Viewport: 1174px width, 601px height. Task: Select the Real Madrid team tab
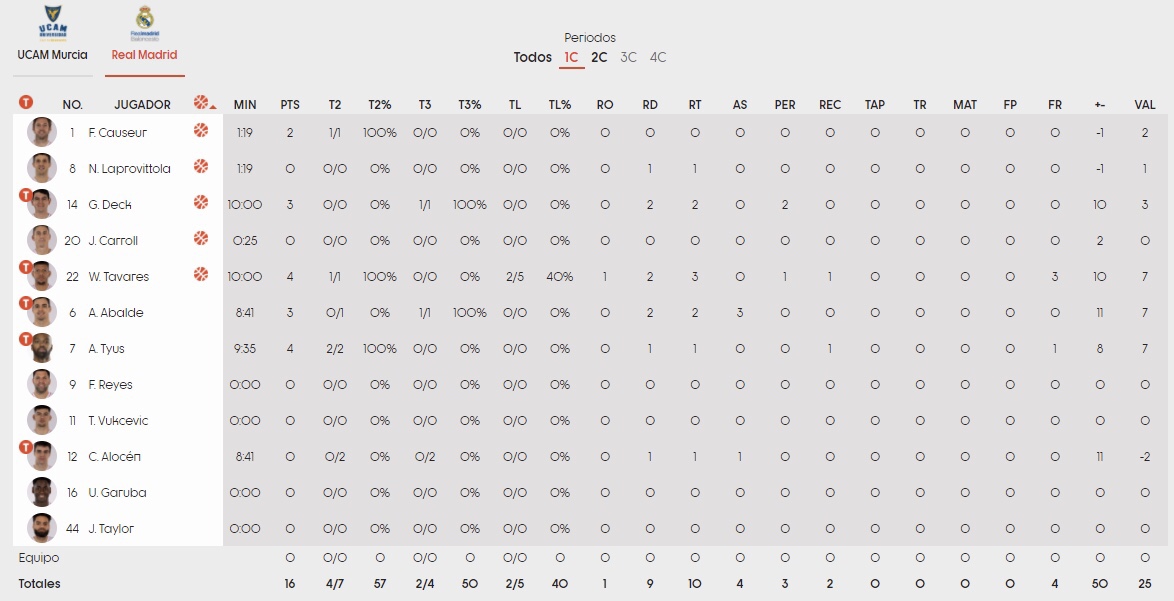pyautogui.click(x=145, y=55)
